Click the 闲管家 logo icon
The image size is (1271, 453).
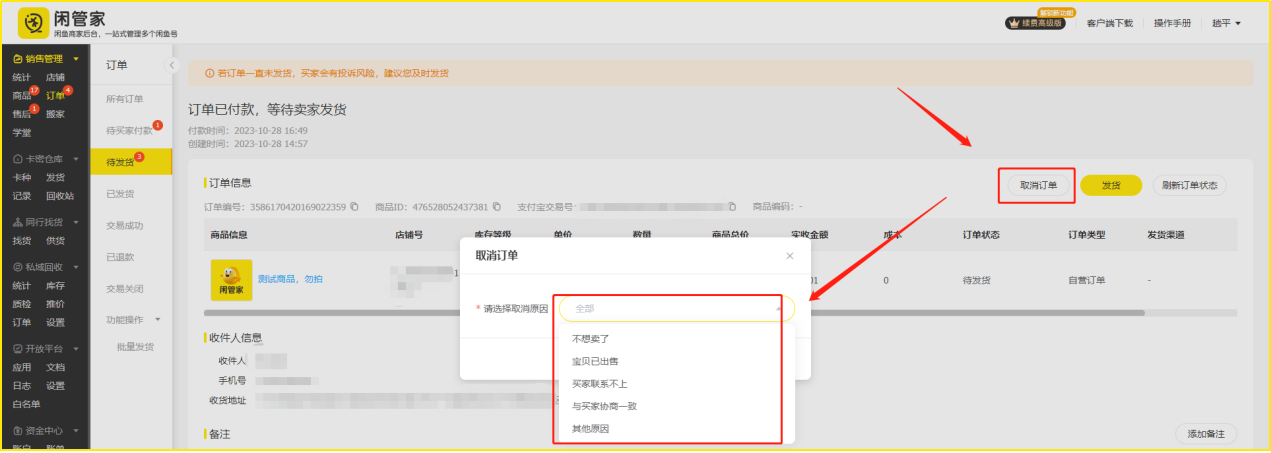tap(33, 23)
